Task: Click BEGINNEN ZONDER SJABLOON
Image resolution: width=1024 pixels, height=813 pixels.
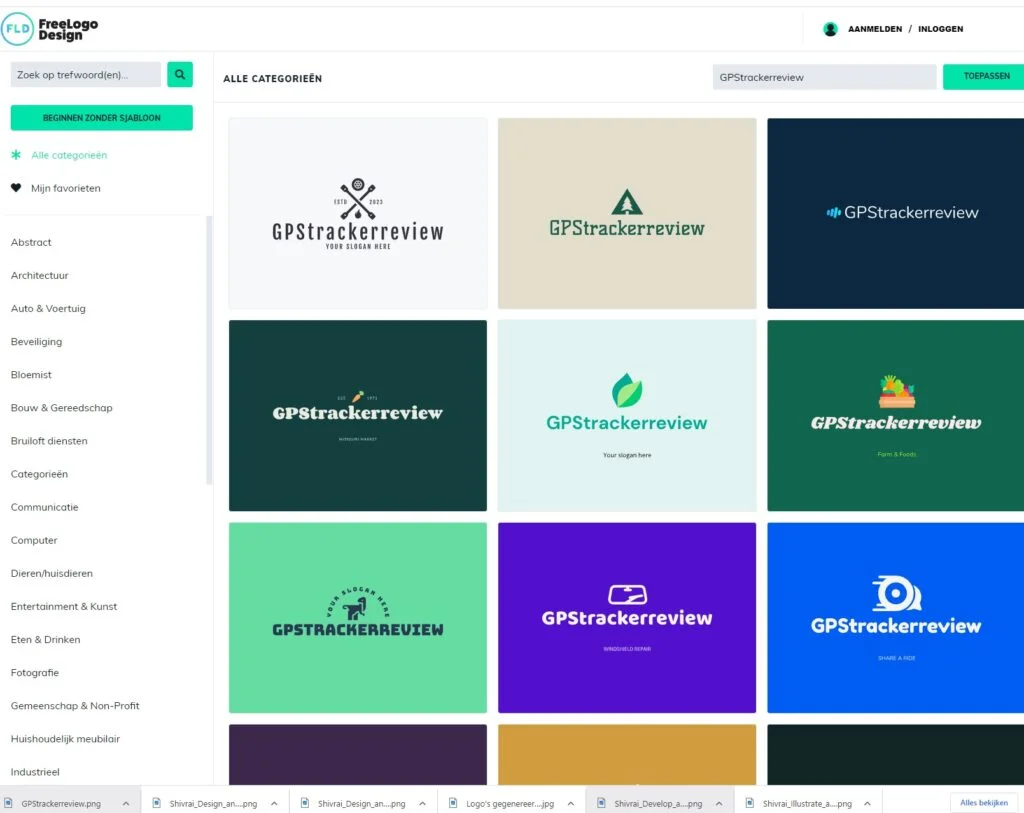Action: (x=102, y=117)
